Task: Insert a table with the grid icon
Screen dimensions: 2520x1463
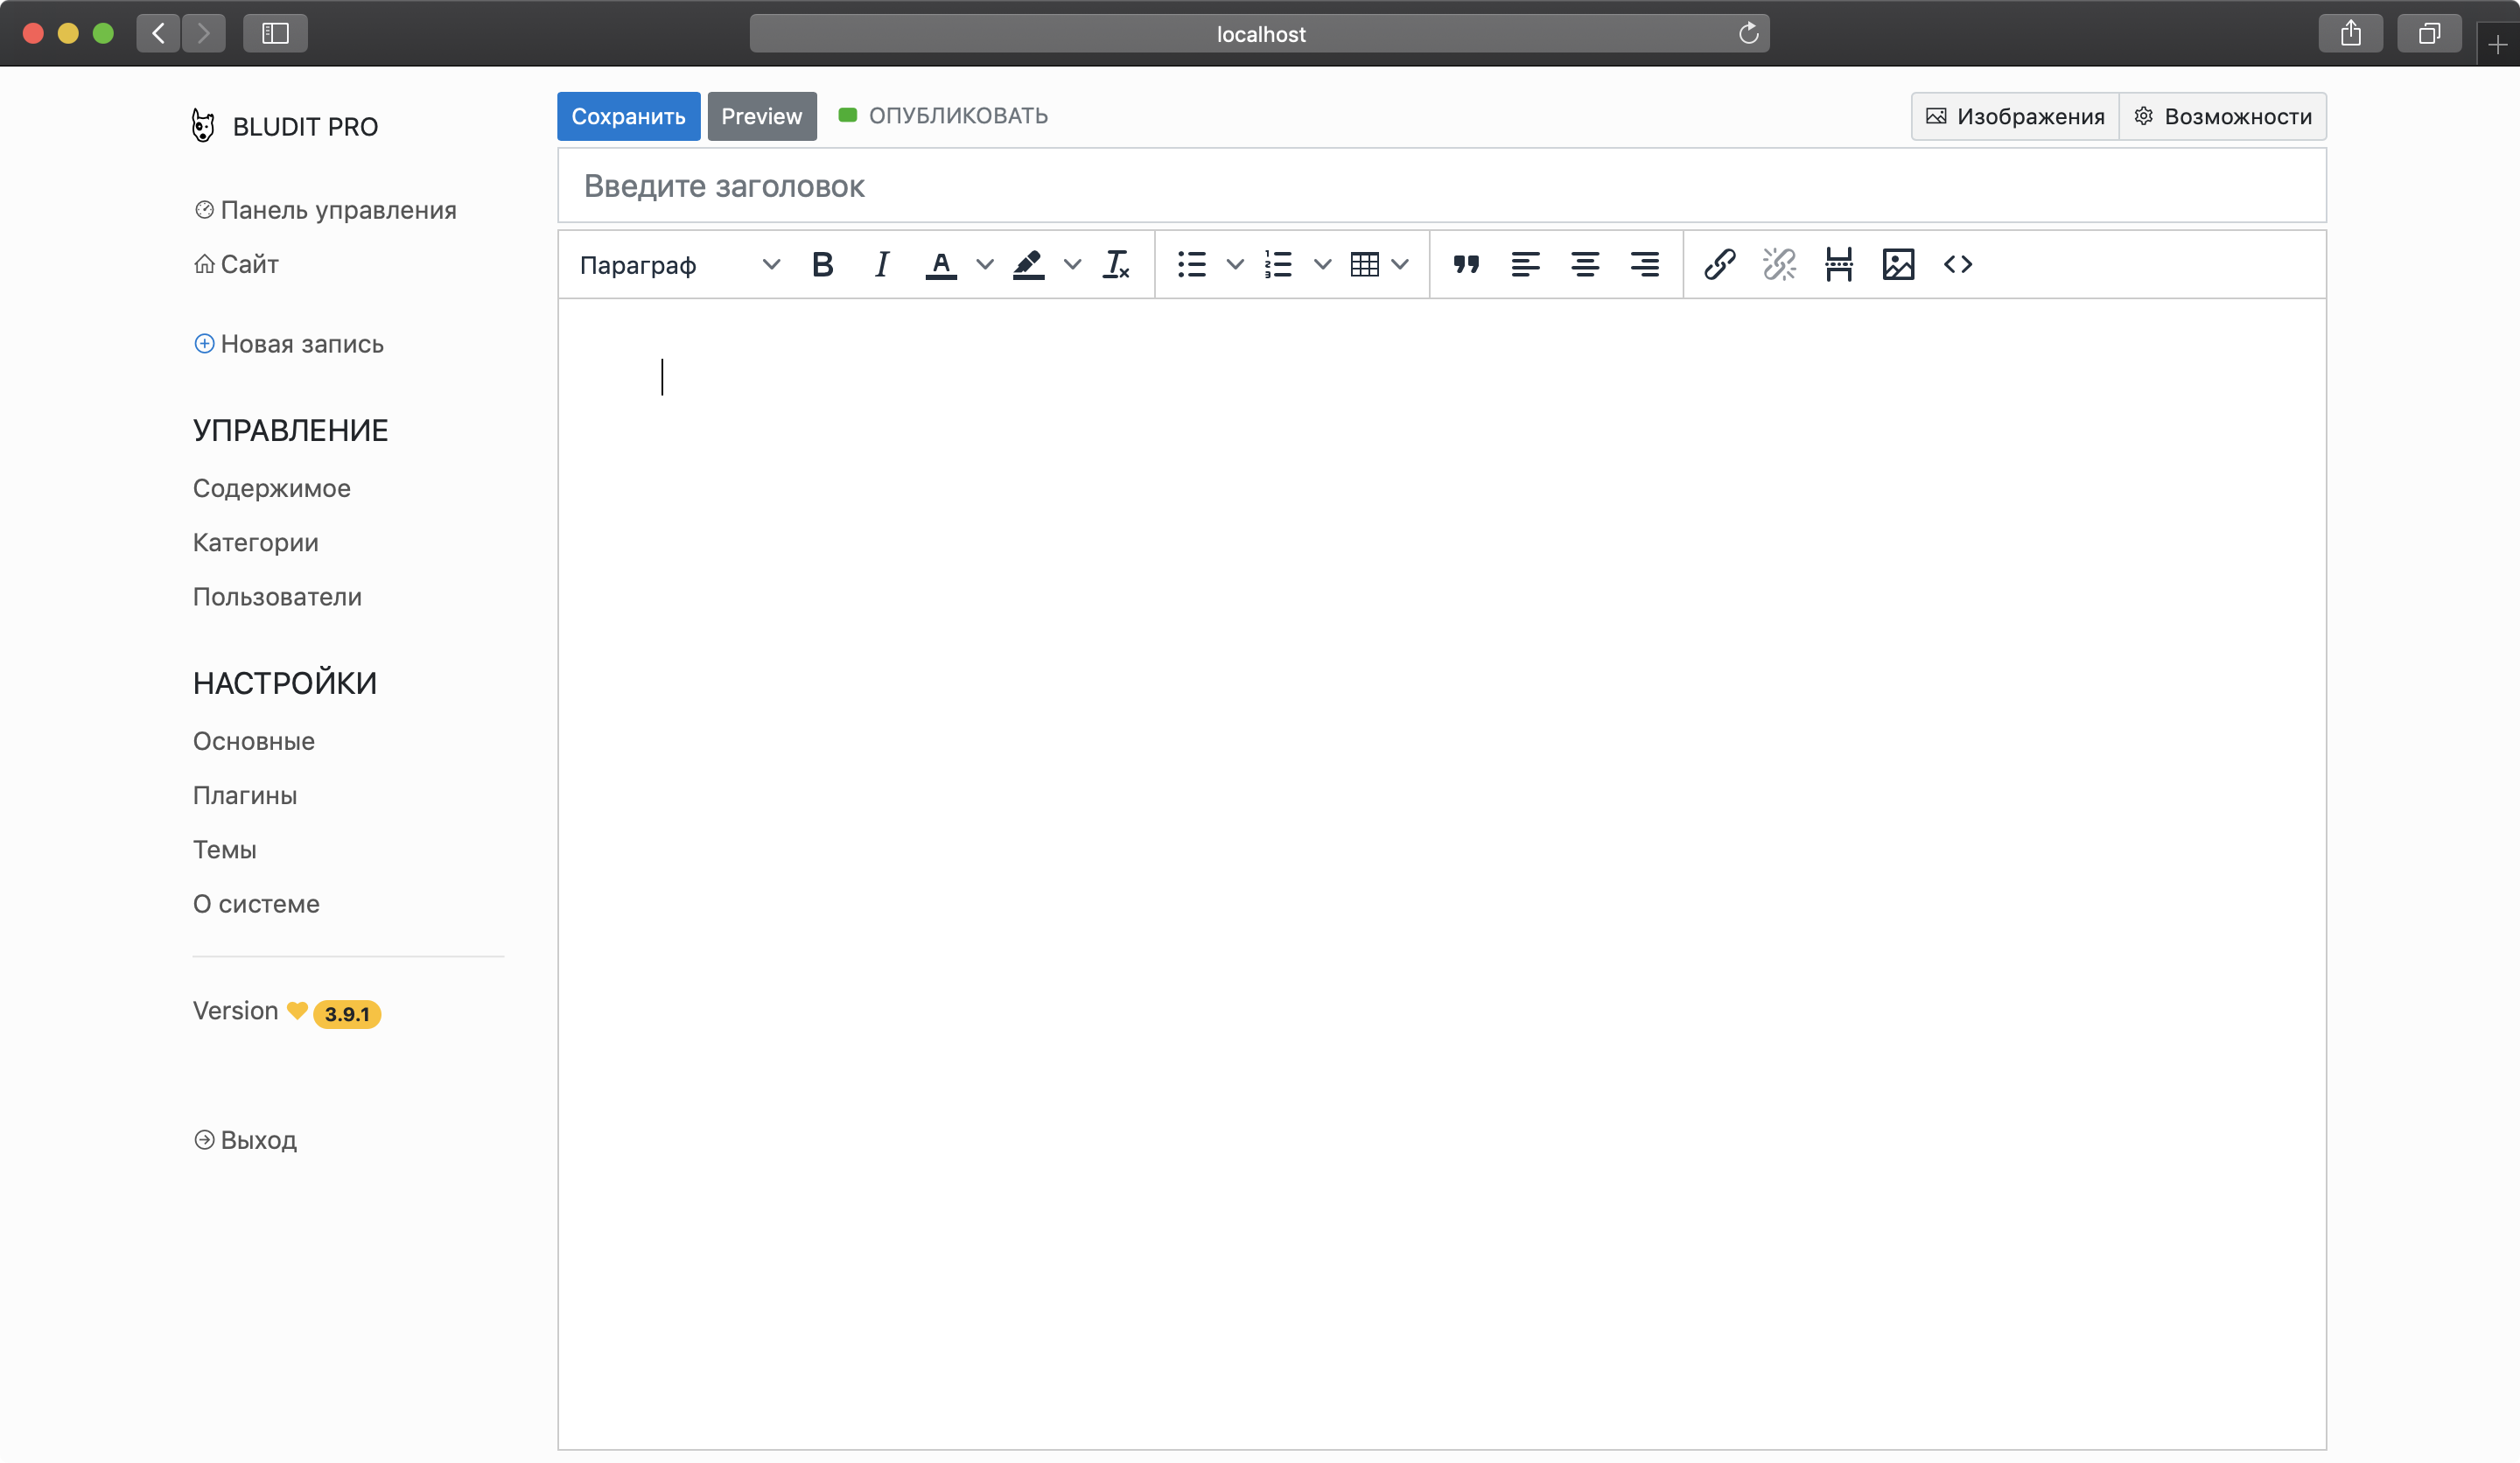Action: tap(1365, 265)
